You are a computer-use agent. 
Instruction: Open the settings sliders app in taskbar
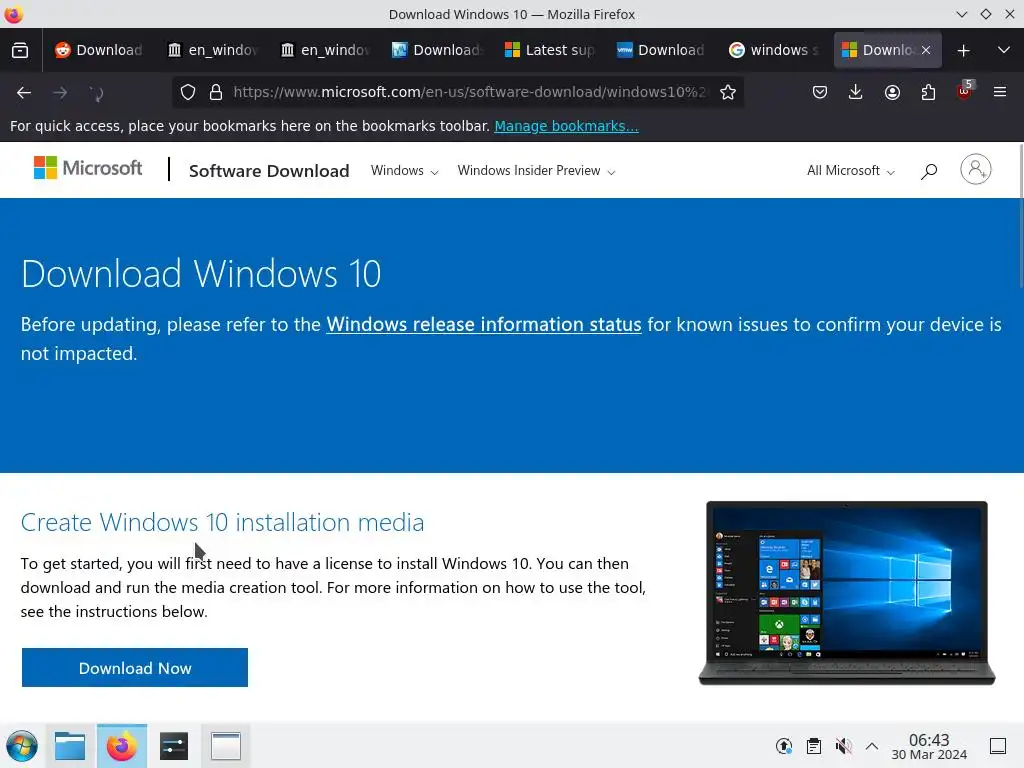pyautogui.click(x=174, y=746)
